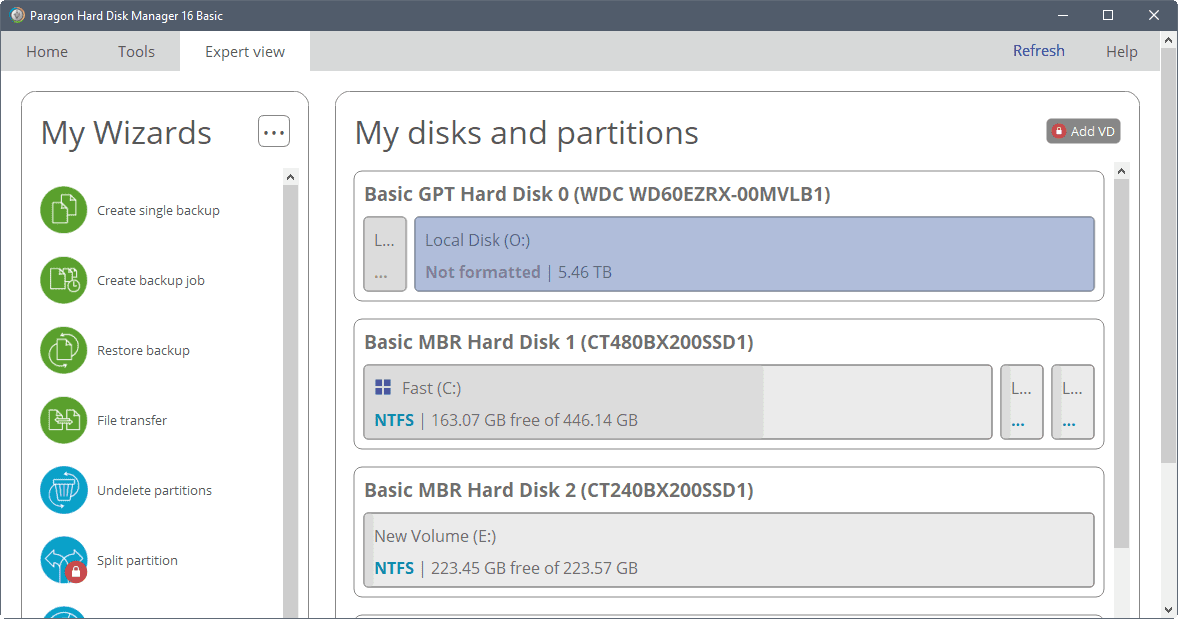Click the Create single backup label
Viewport: 1178px width, 619px height.
(159, 210)
